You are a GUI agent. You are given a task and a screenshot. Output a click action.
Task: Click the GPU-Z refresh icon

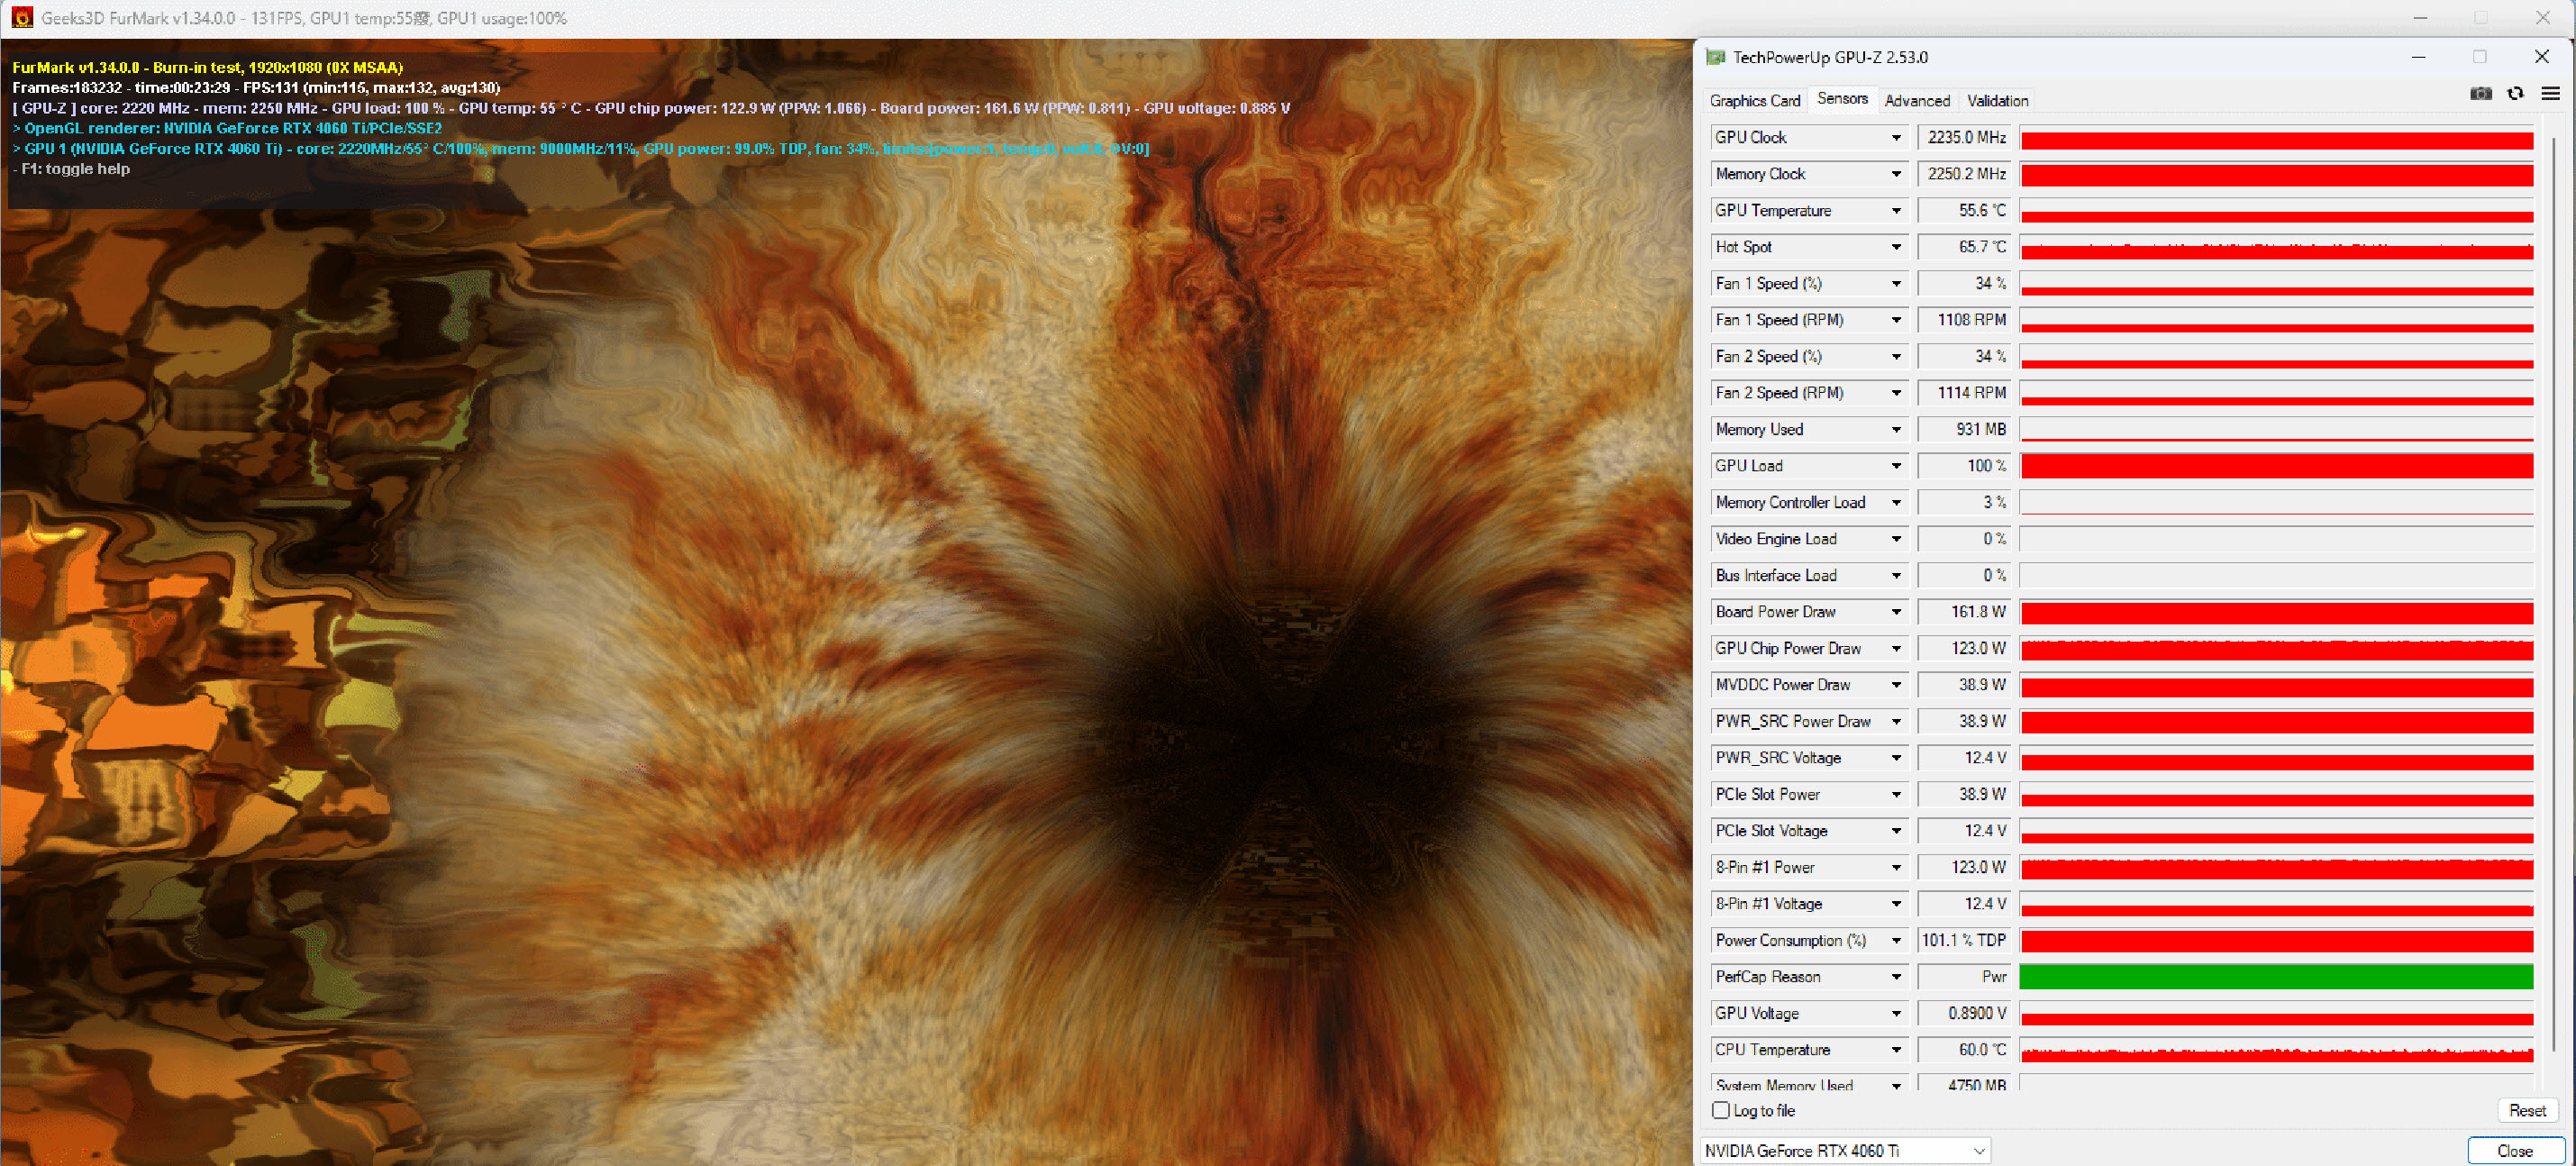point(2515,94)
